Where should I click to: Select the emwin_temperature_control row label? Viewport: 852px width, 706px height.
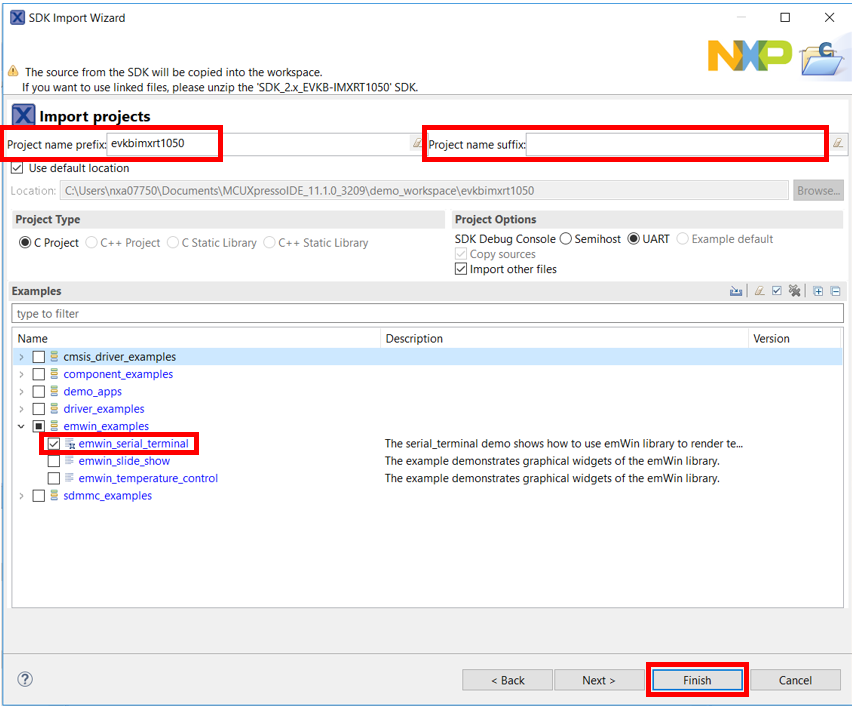pos(148,478)
